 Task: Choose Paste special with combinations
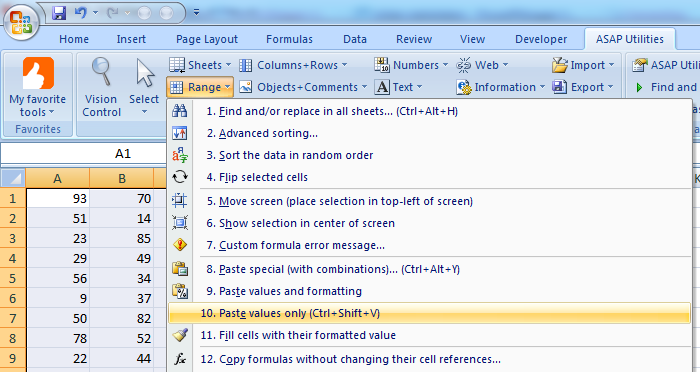tap(429, 269)
